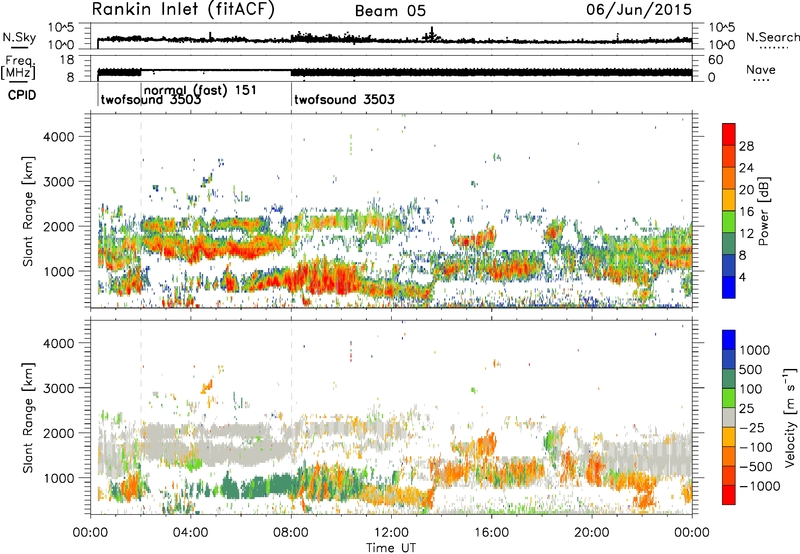Click the 'Power [dB]' colorbar title
This screenshot has width=800, height=554.
[x=763, y=211]
